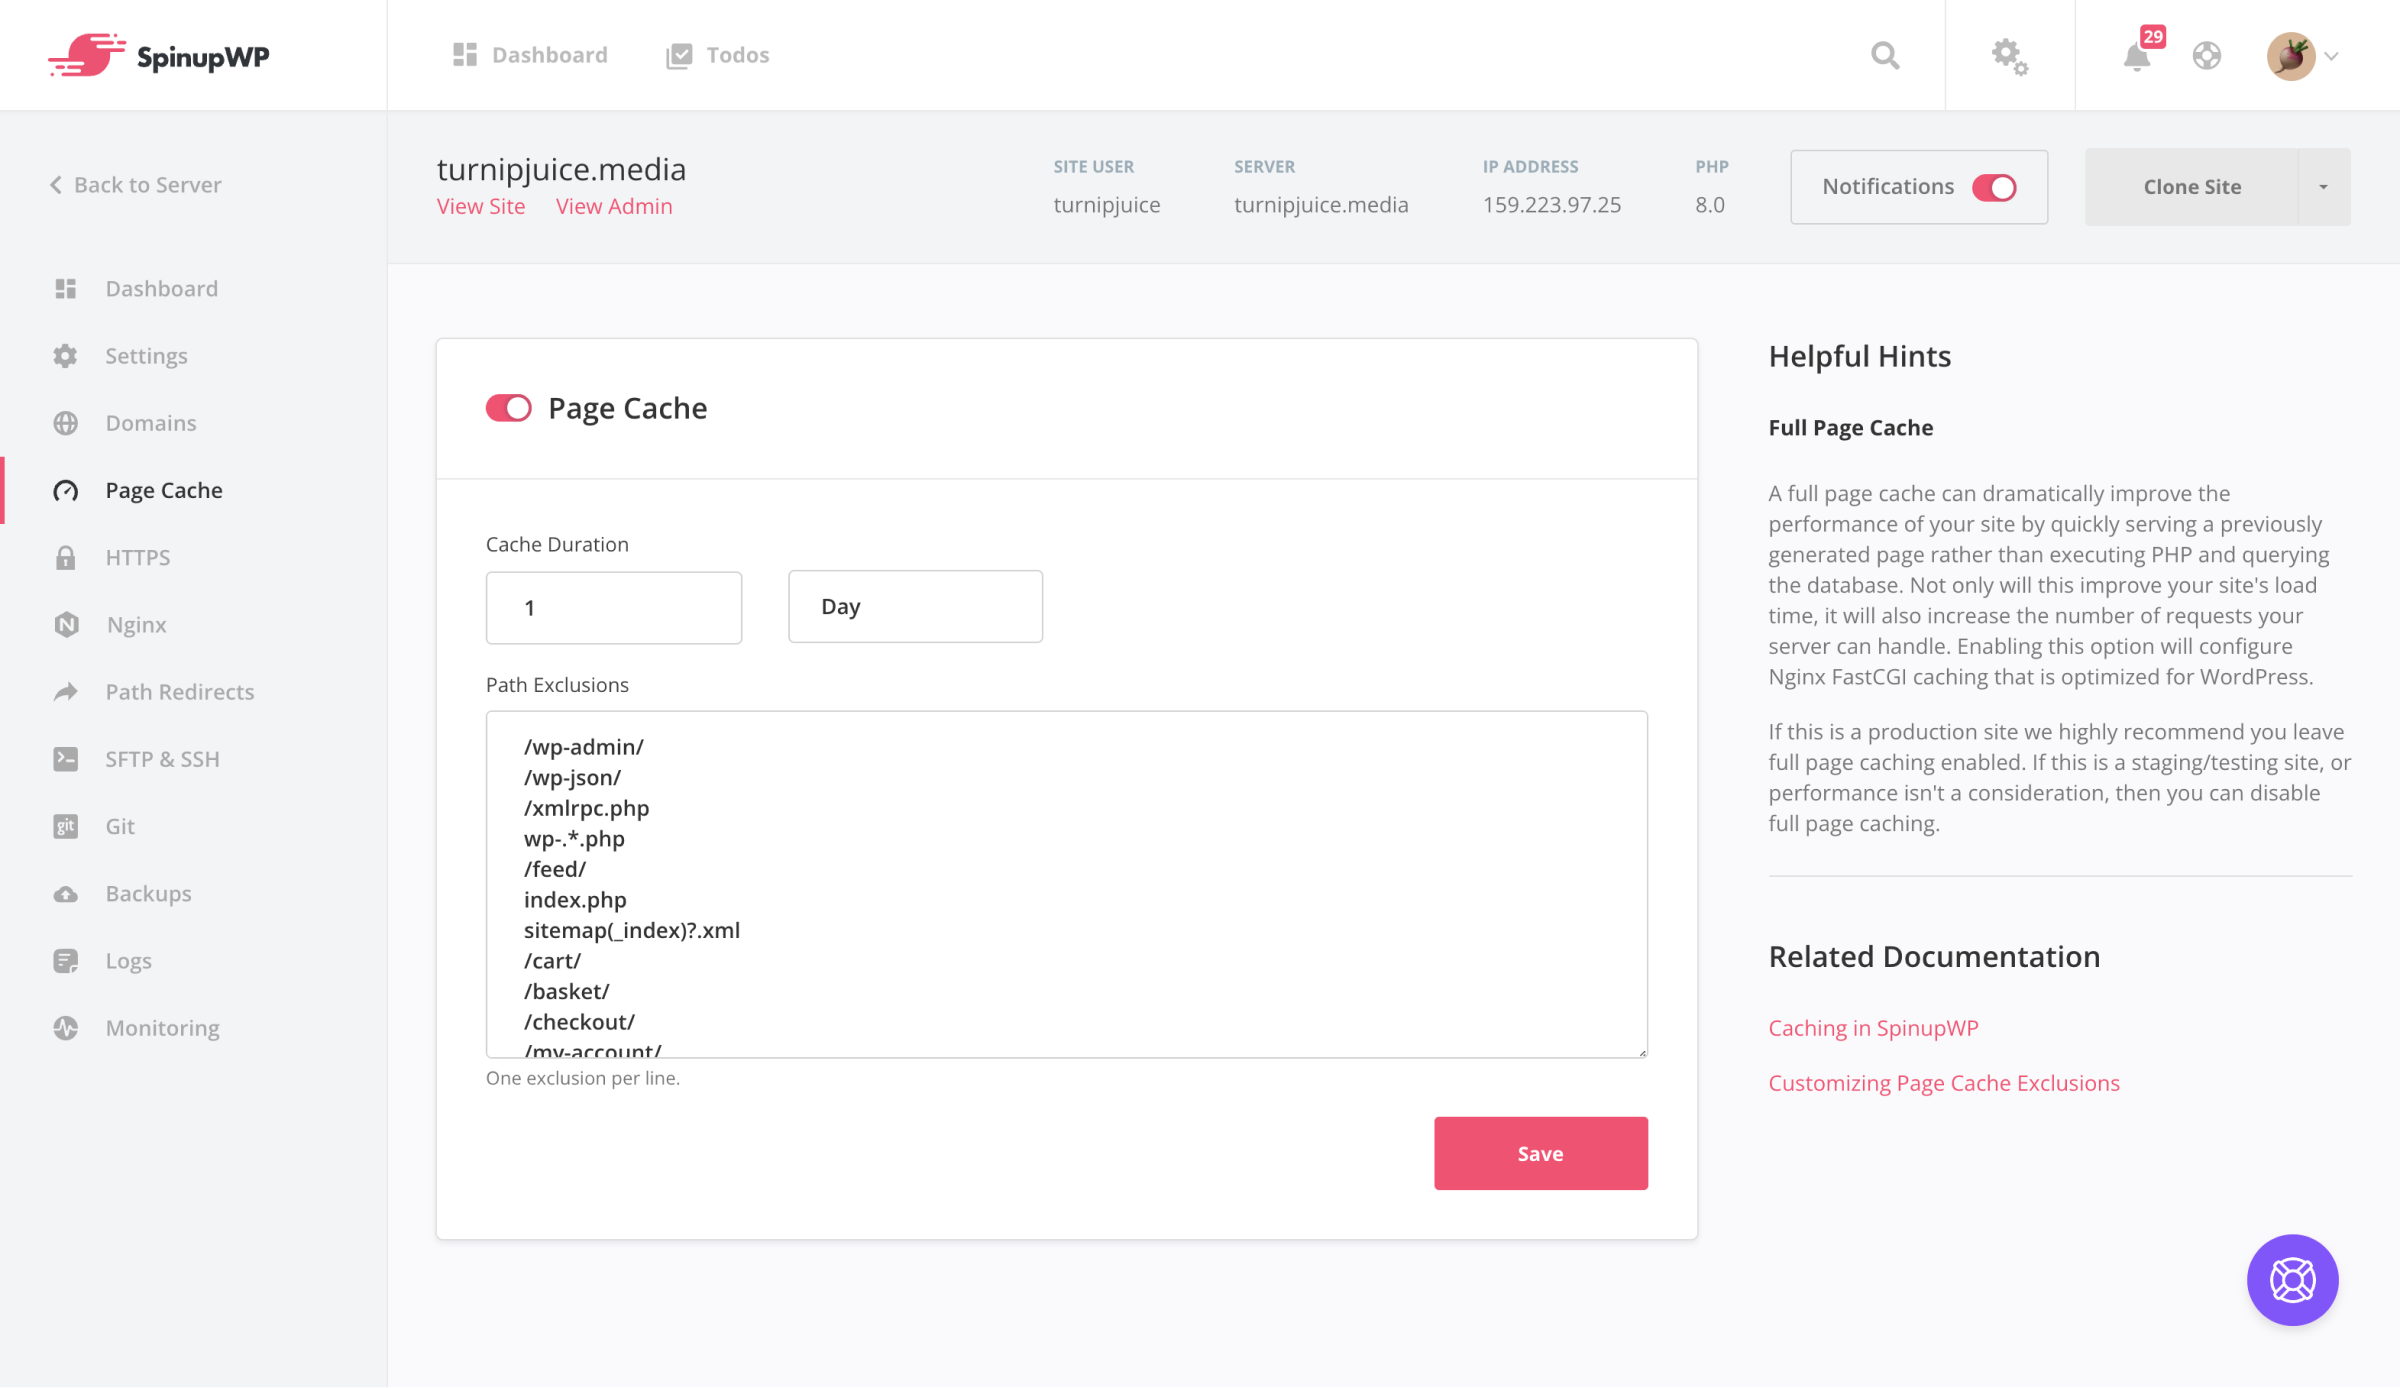Click the Backups cloud icon
The image size is (2400, 1388).
pos(66,893)
